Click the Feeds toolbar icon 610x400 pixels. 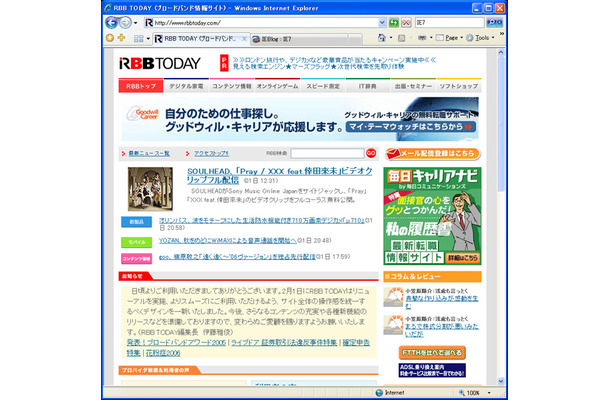[x=401, y=38]
